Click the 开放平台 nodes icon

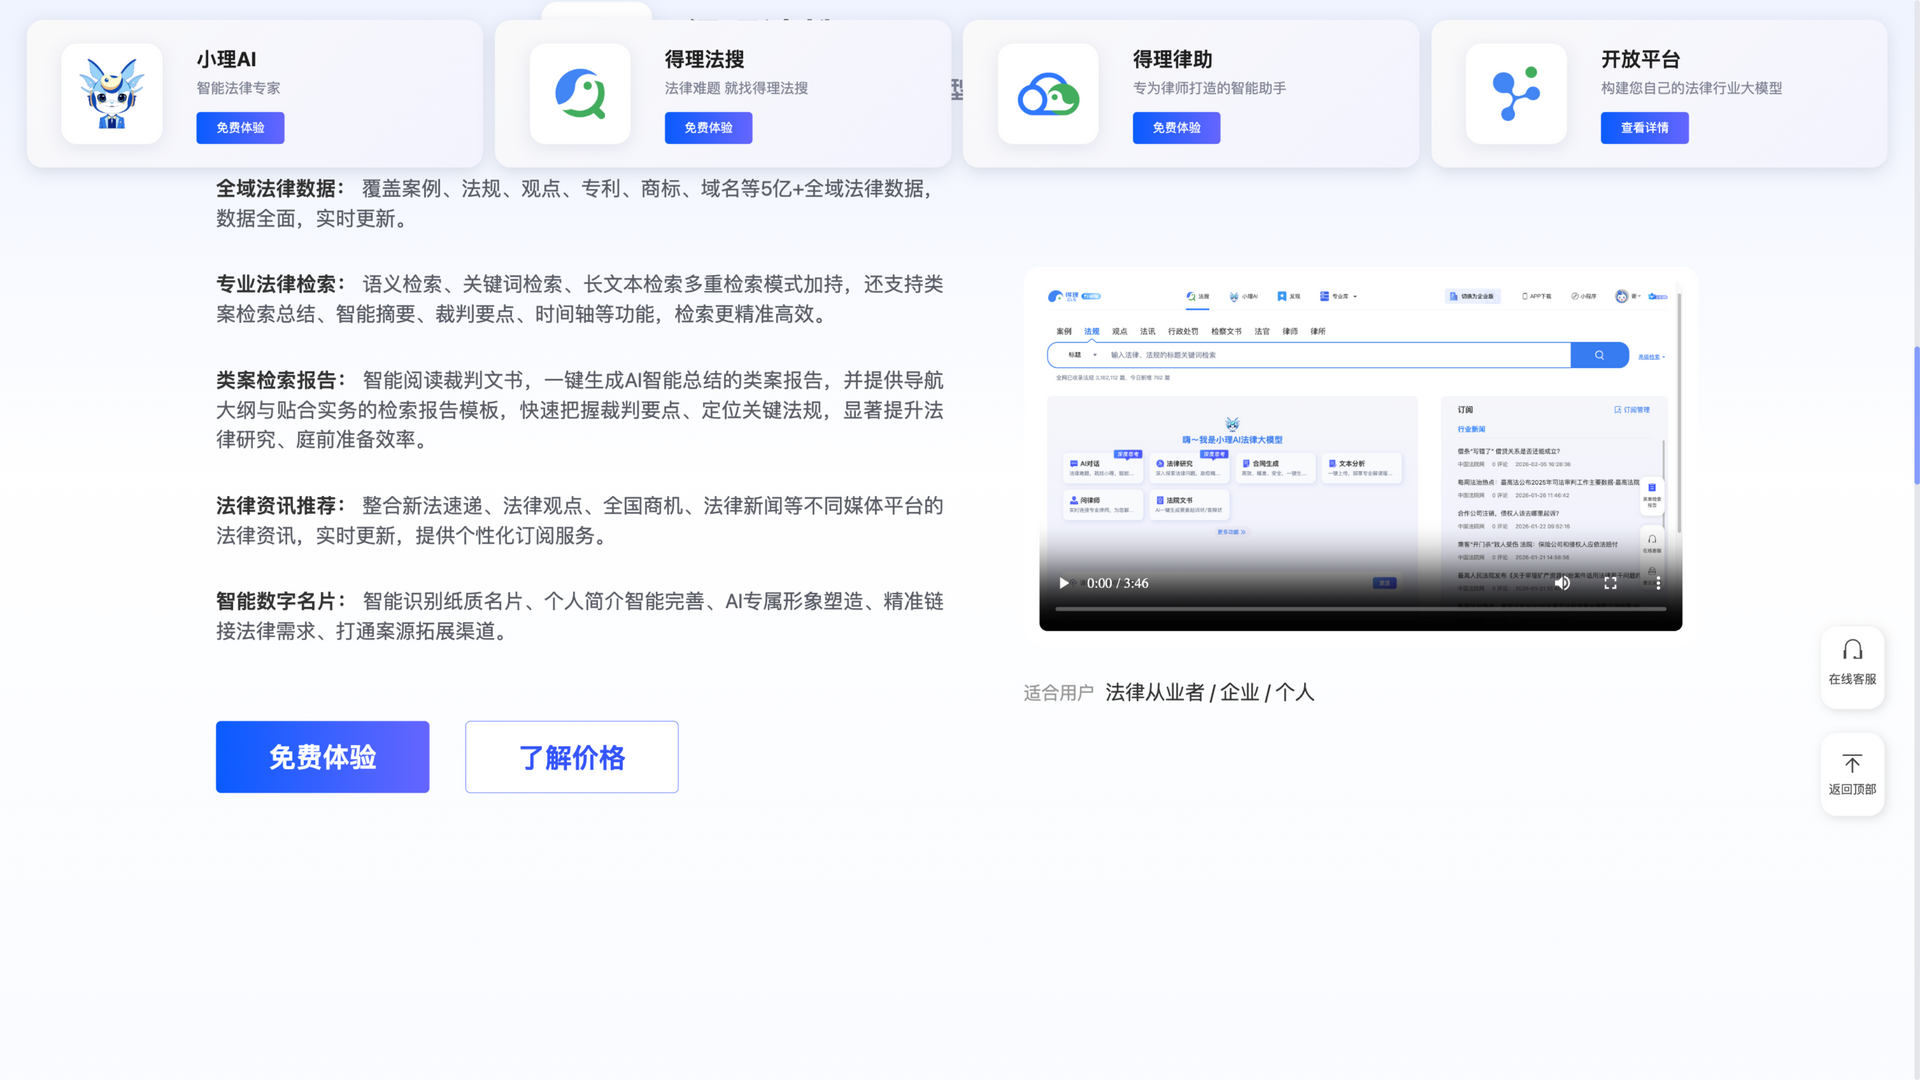click(1516, 93)
